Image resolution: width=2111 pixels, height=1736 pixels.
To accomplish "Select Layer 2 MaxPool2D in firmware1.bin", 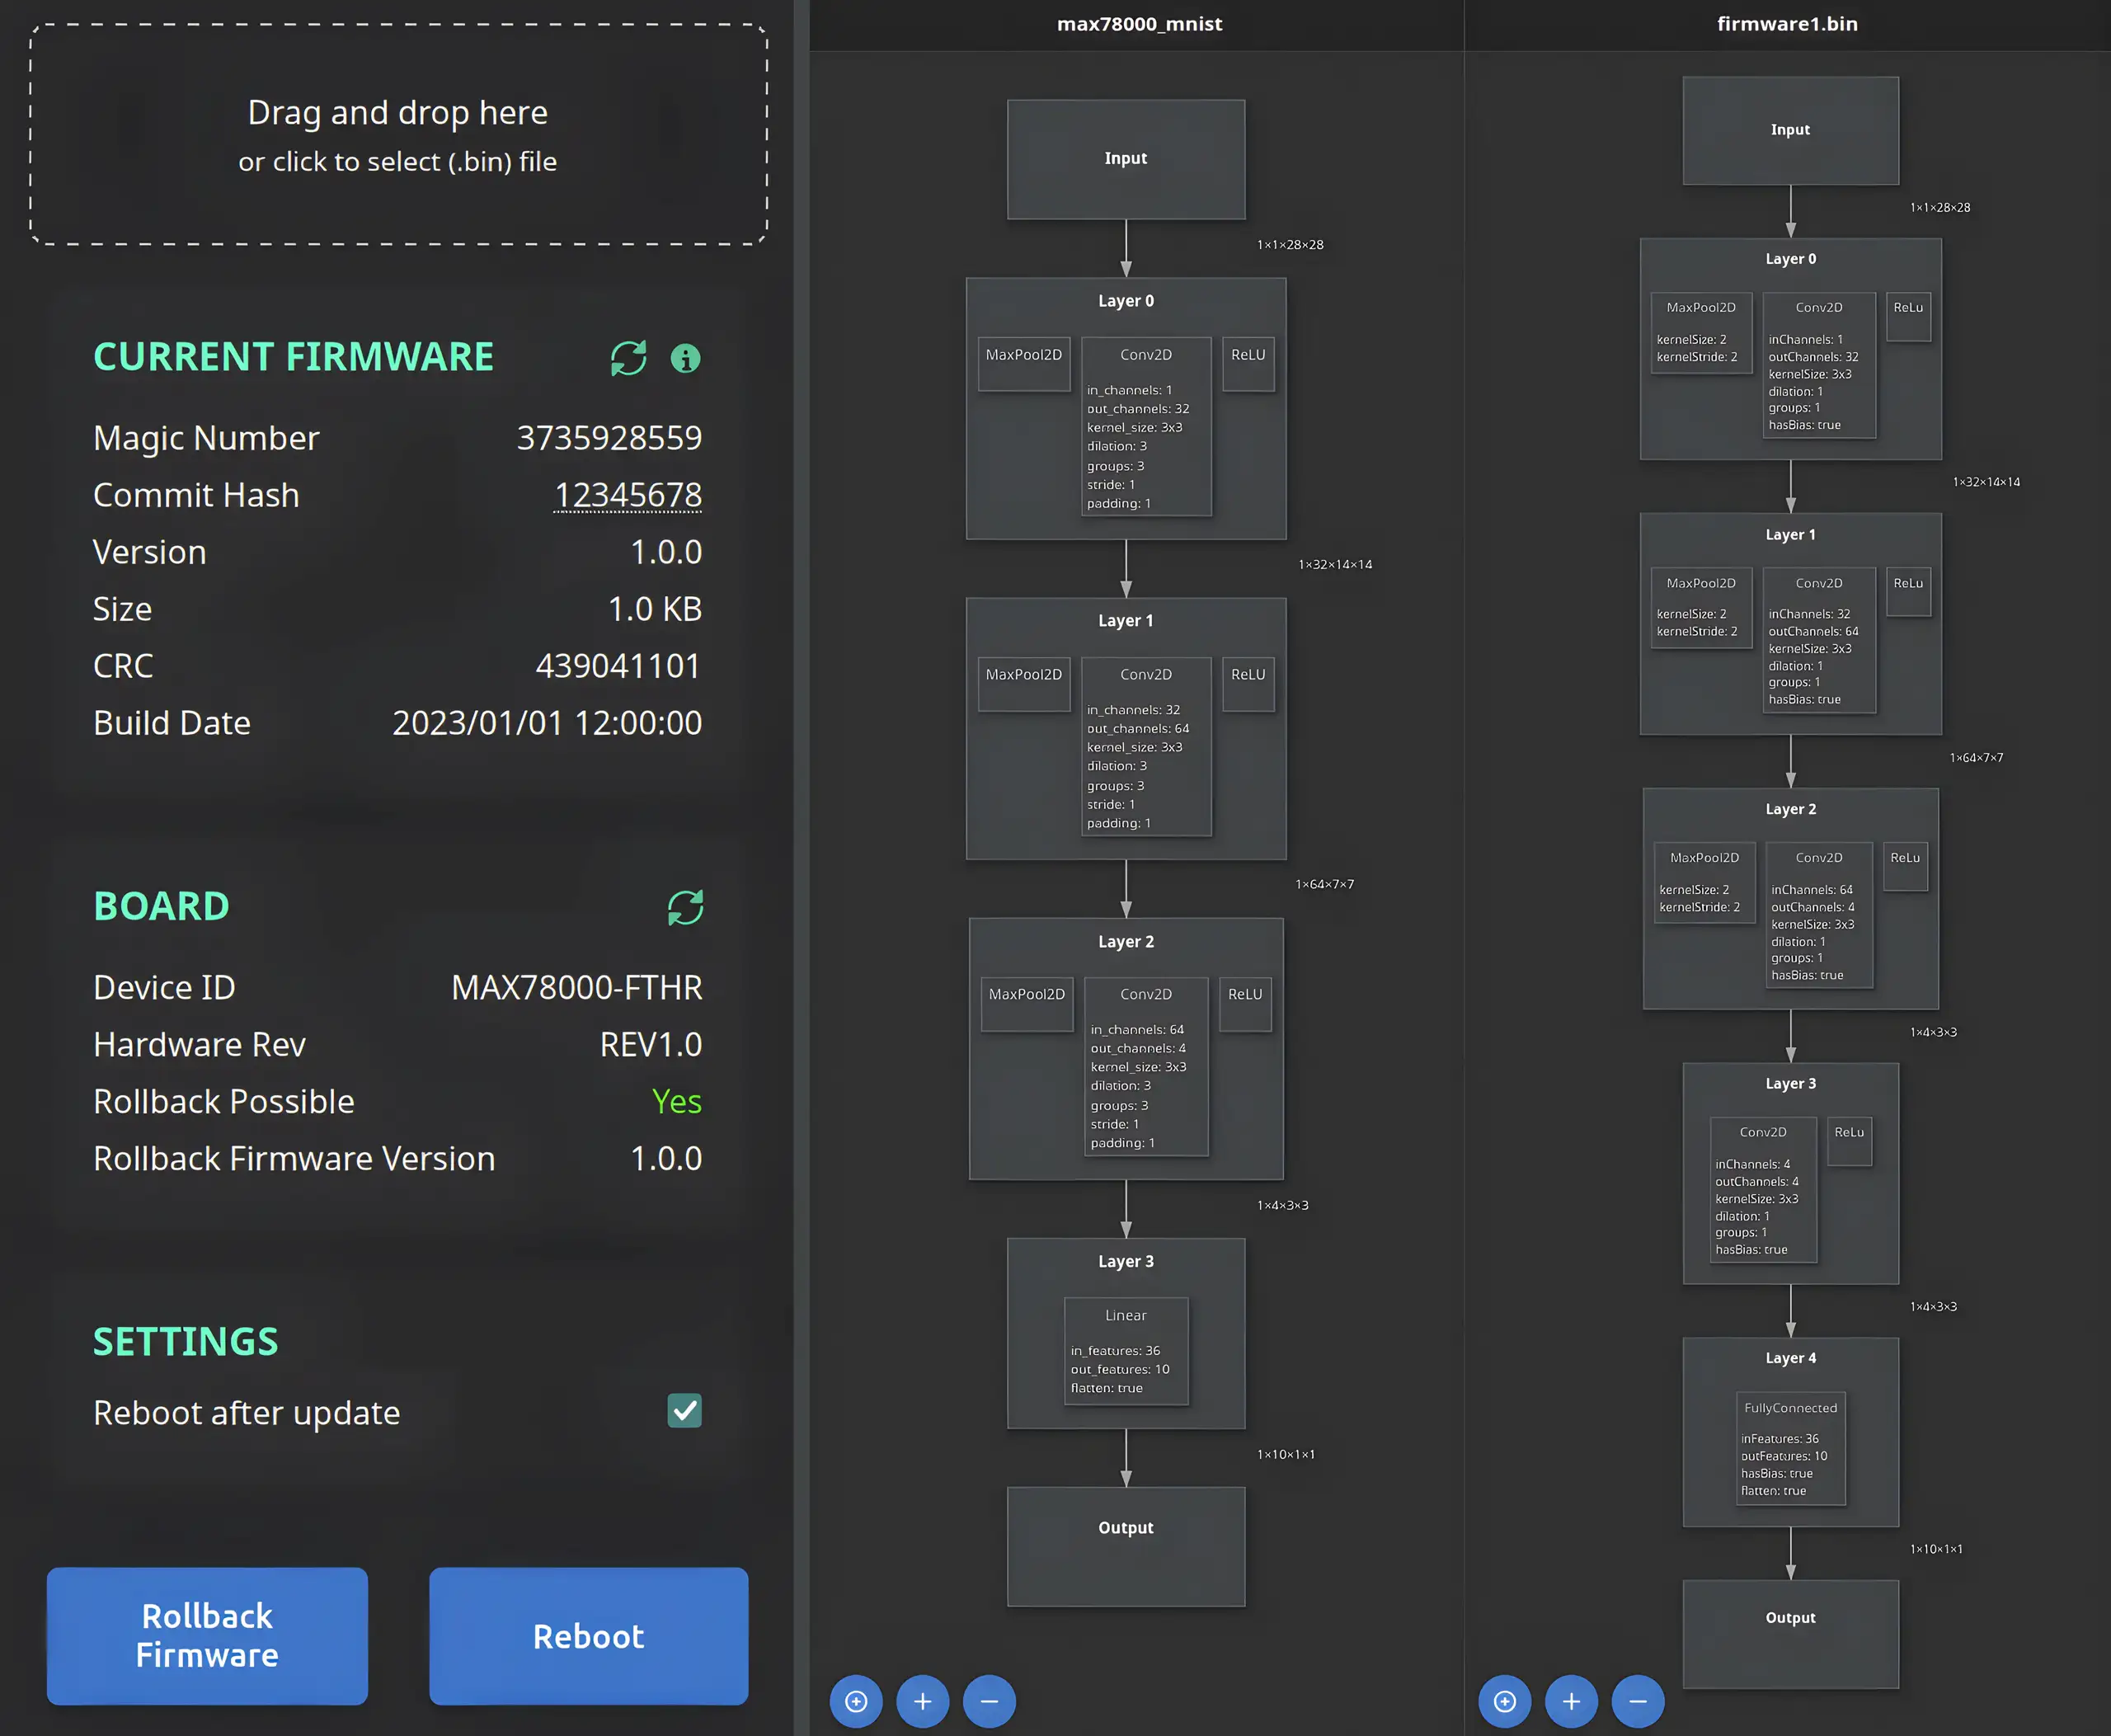I will [x=1704, y=882].
